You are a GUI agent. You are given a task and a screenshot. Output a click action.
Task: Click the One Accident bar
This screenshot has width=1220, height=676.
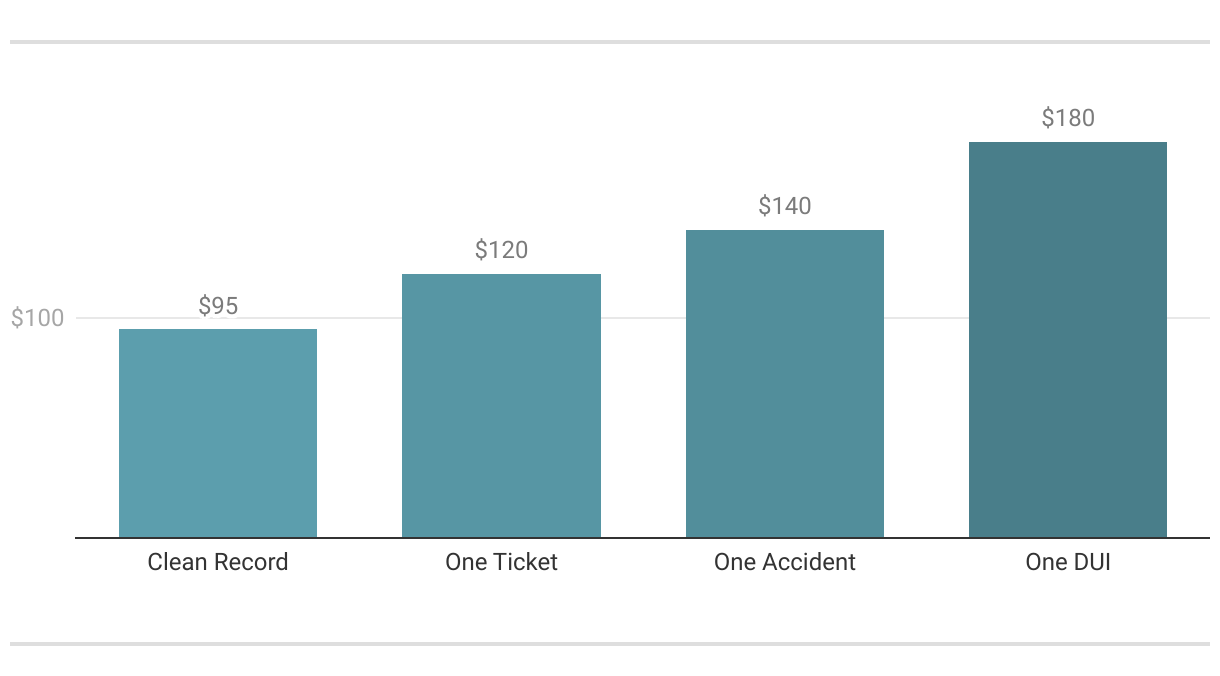(785, 383)
